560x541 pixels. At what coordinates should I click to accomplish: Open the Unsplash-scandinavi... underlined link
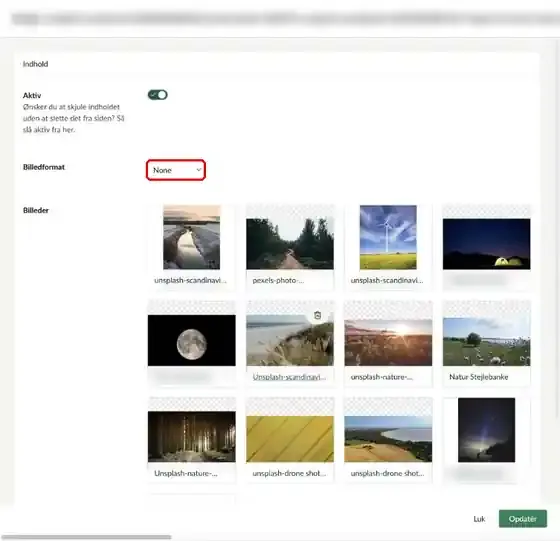[x=289, y=377]
